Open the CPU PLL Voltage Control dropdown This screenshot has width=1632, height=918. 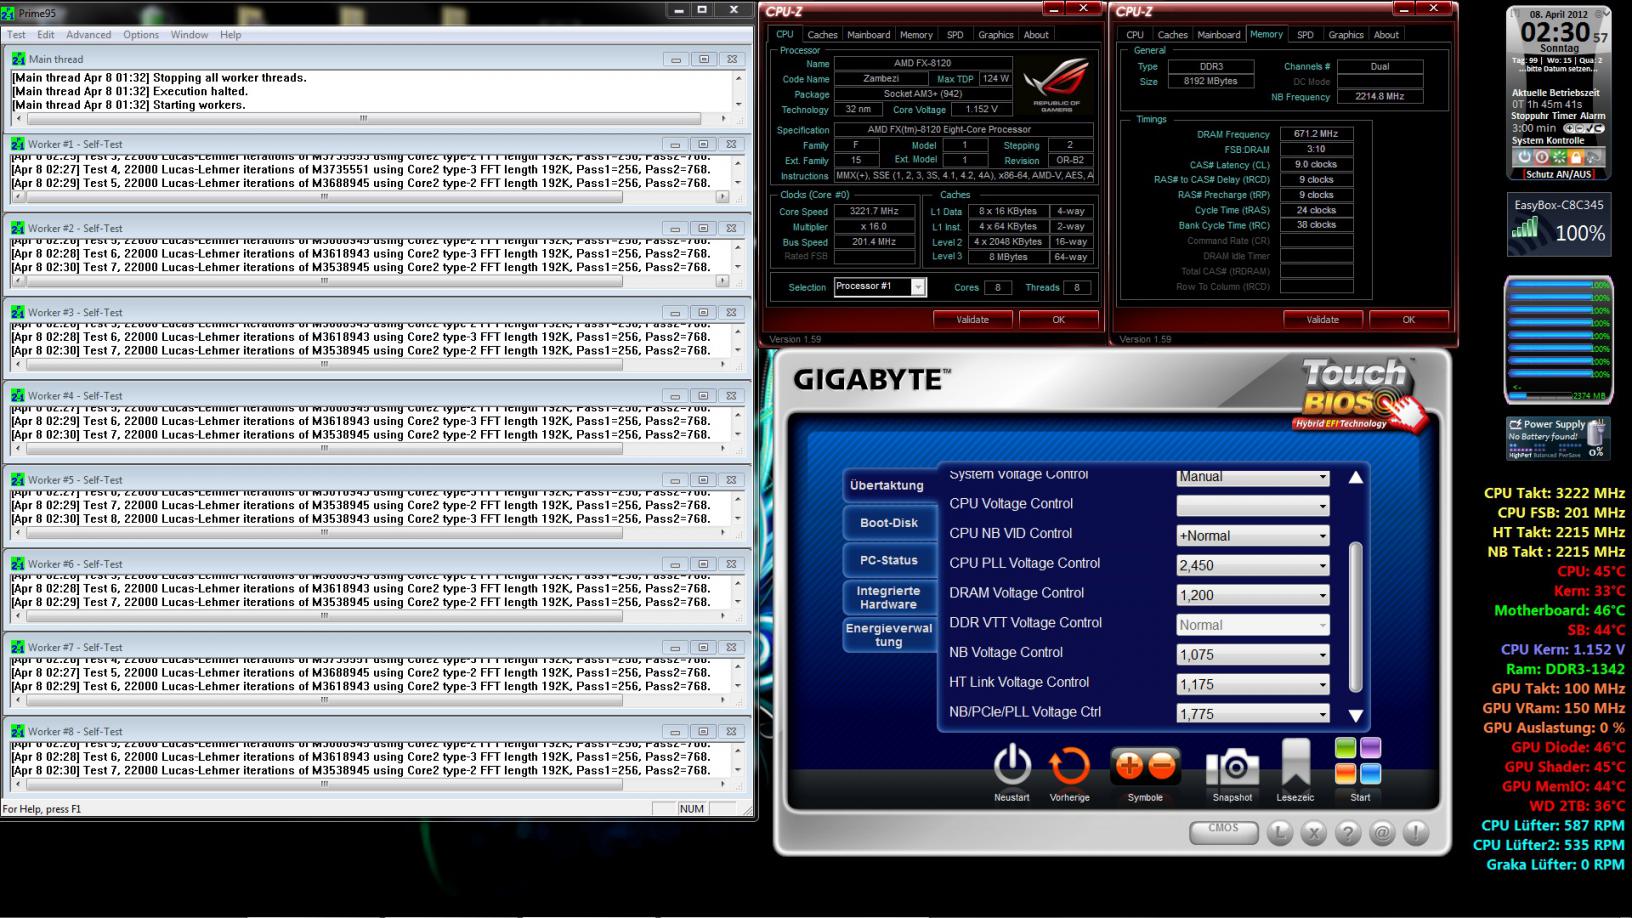tap(1253, 565)
